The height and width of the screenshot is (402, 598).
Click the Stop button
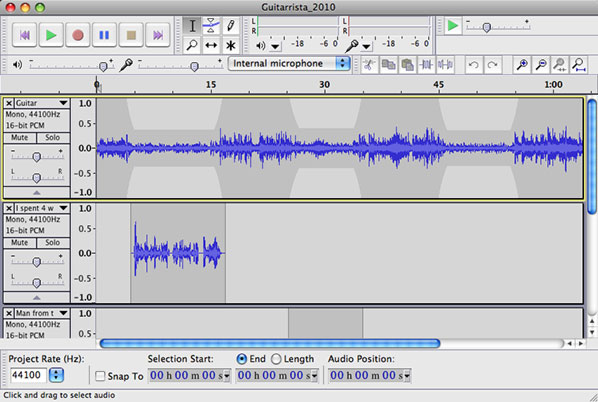click(131, 35)
